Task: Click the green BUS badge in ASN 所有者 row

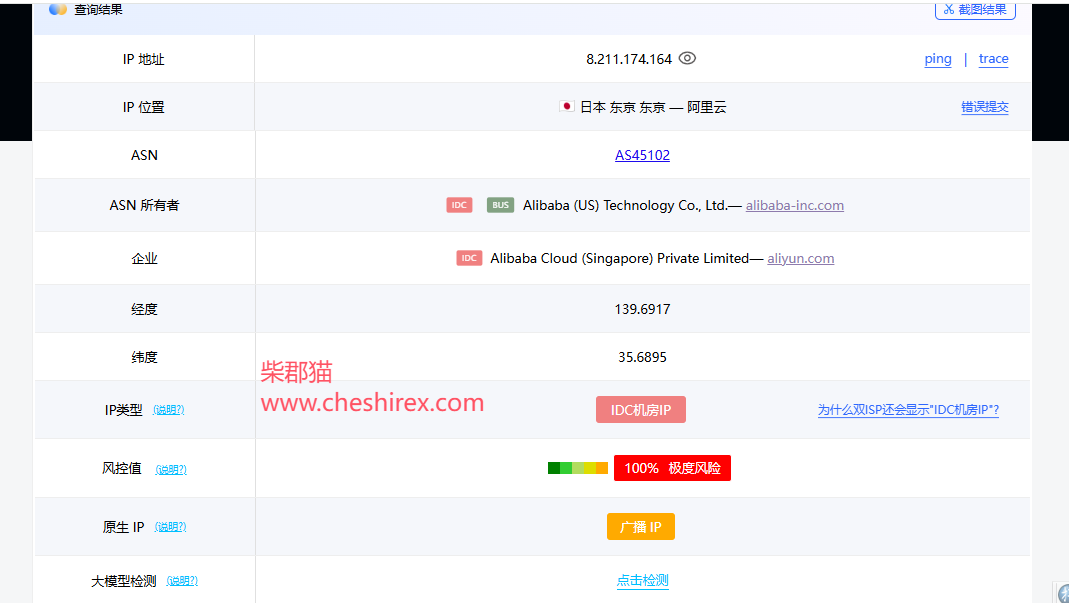Action: (x=500, y=205)
